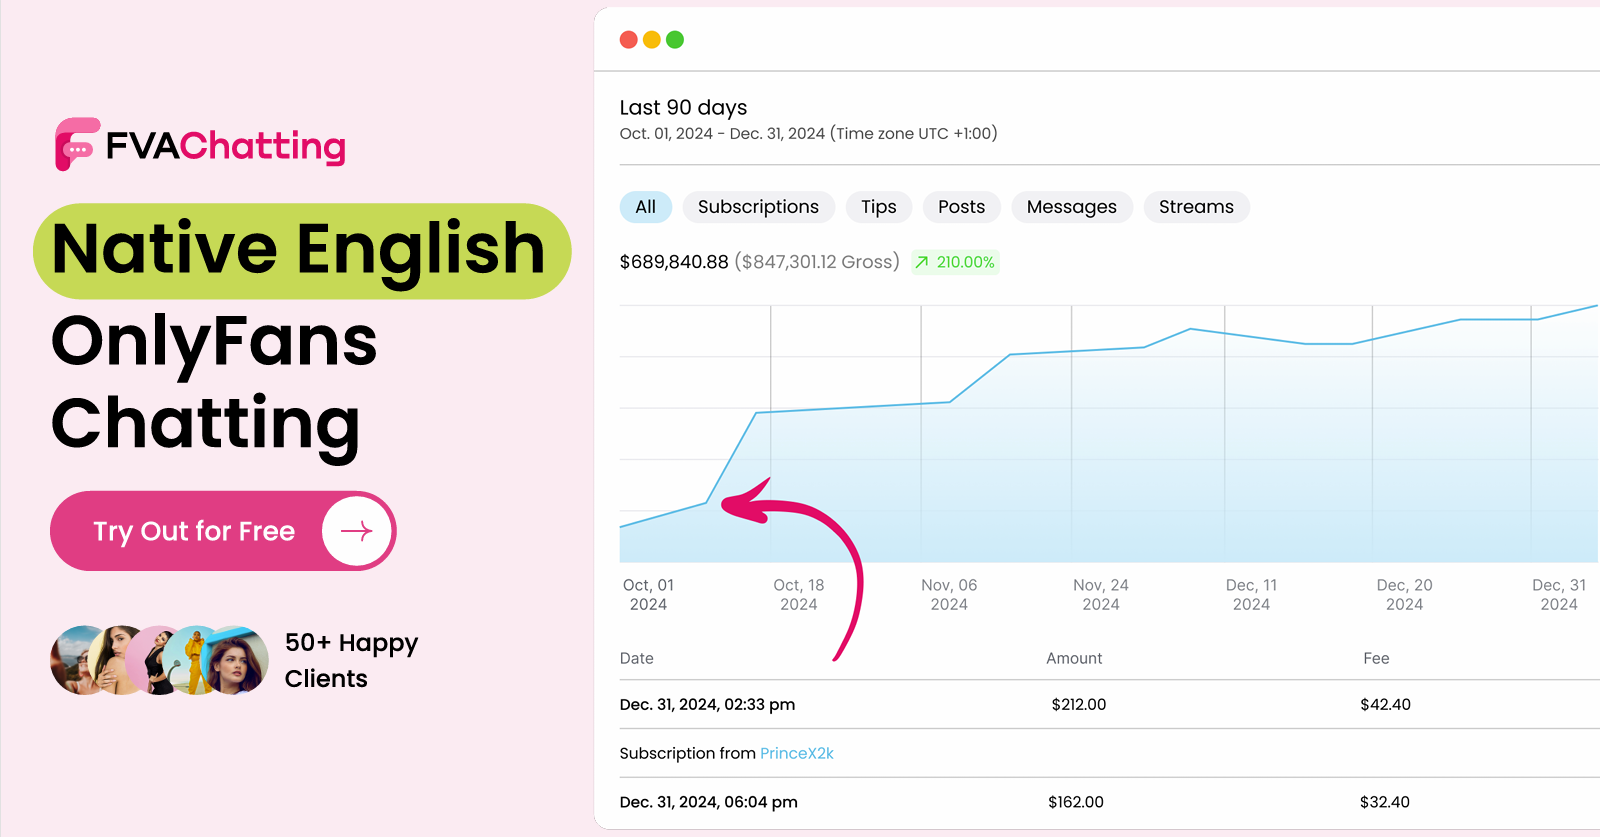Click the Oct, 01 2024 chart axis label
This screenshot has width=1600, height=837.
pos(648,594)
